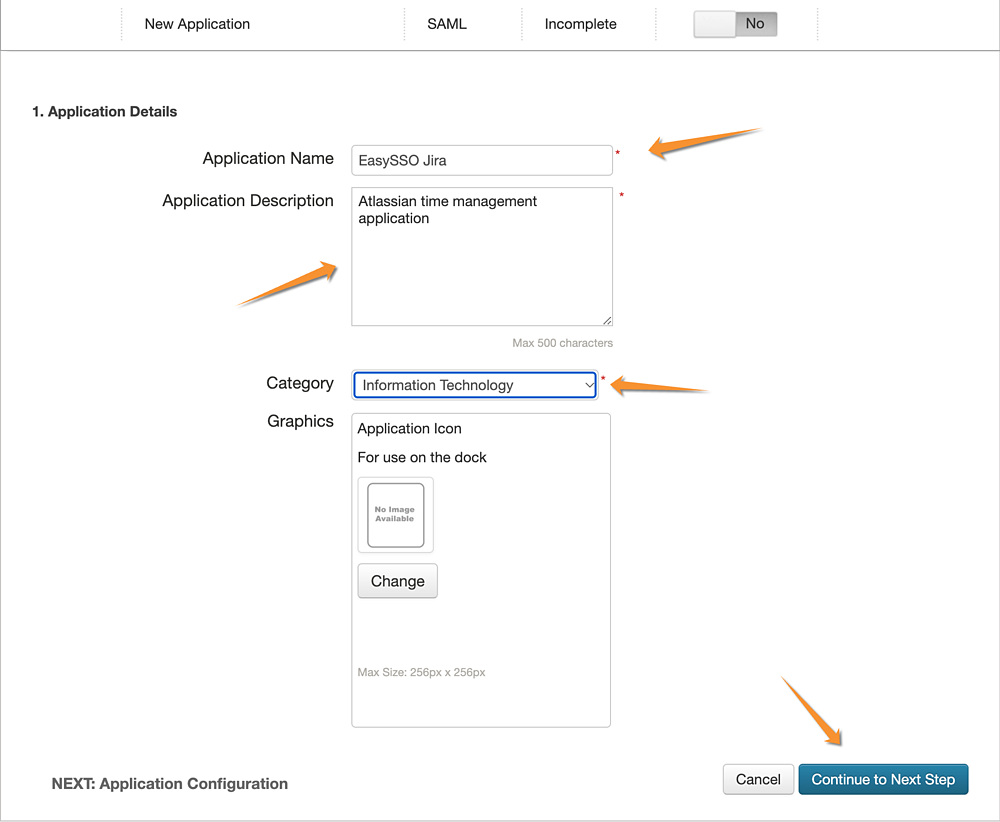Click the "1. Application Details" heading
The width and height of the screenshot is (1000, 822).
point(105,112)
